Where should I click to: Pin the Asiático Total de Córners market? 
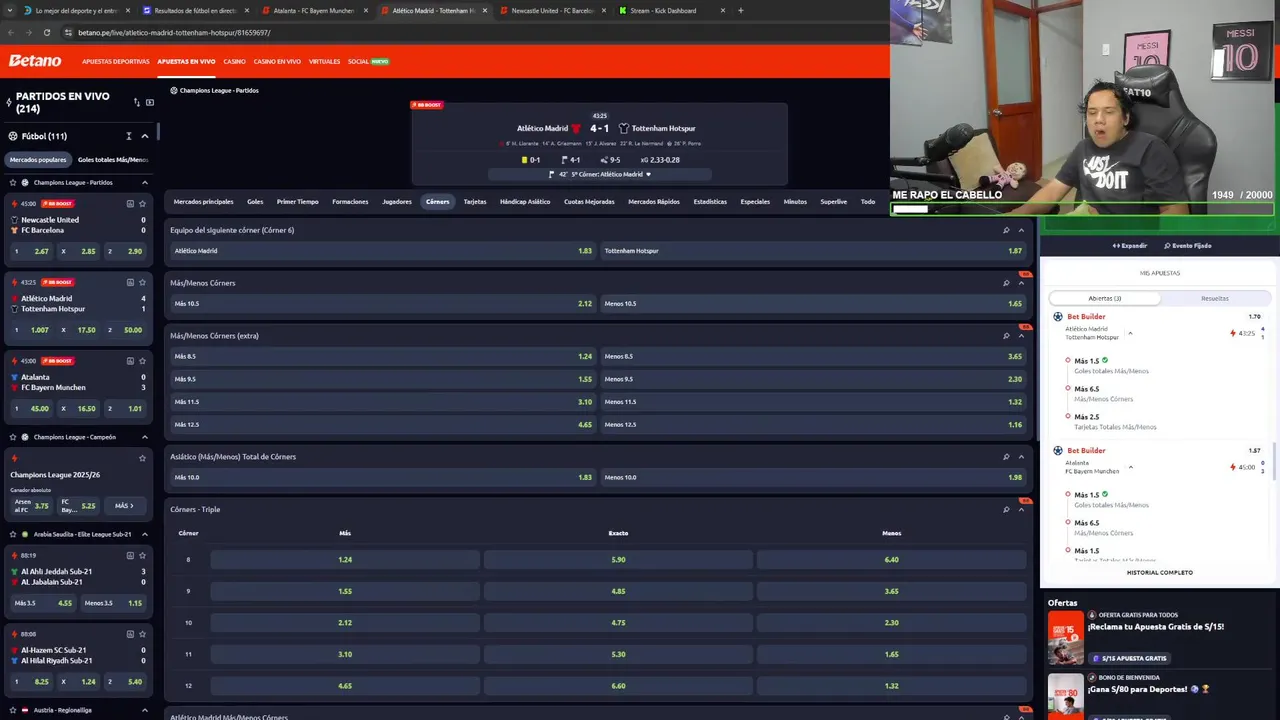[1006, 457]
